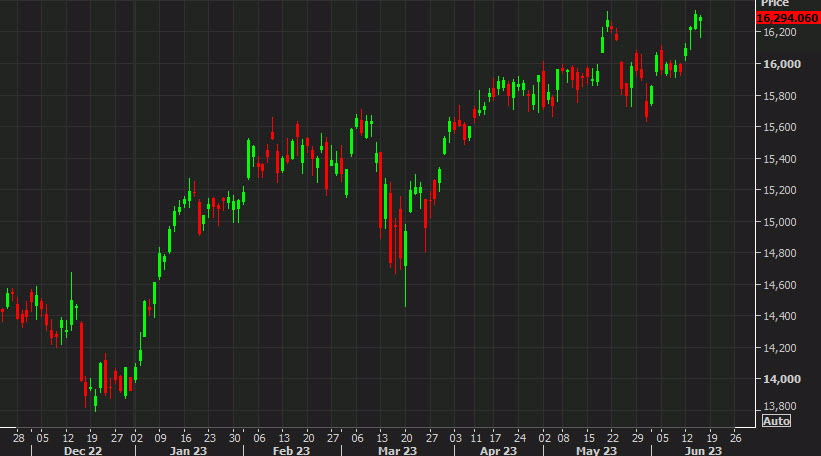Click the Auto scale button
The height and width of the screenshot is (456, 821).
point(776,421)
